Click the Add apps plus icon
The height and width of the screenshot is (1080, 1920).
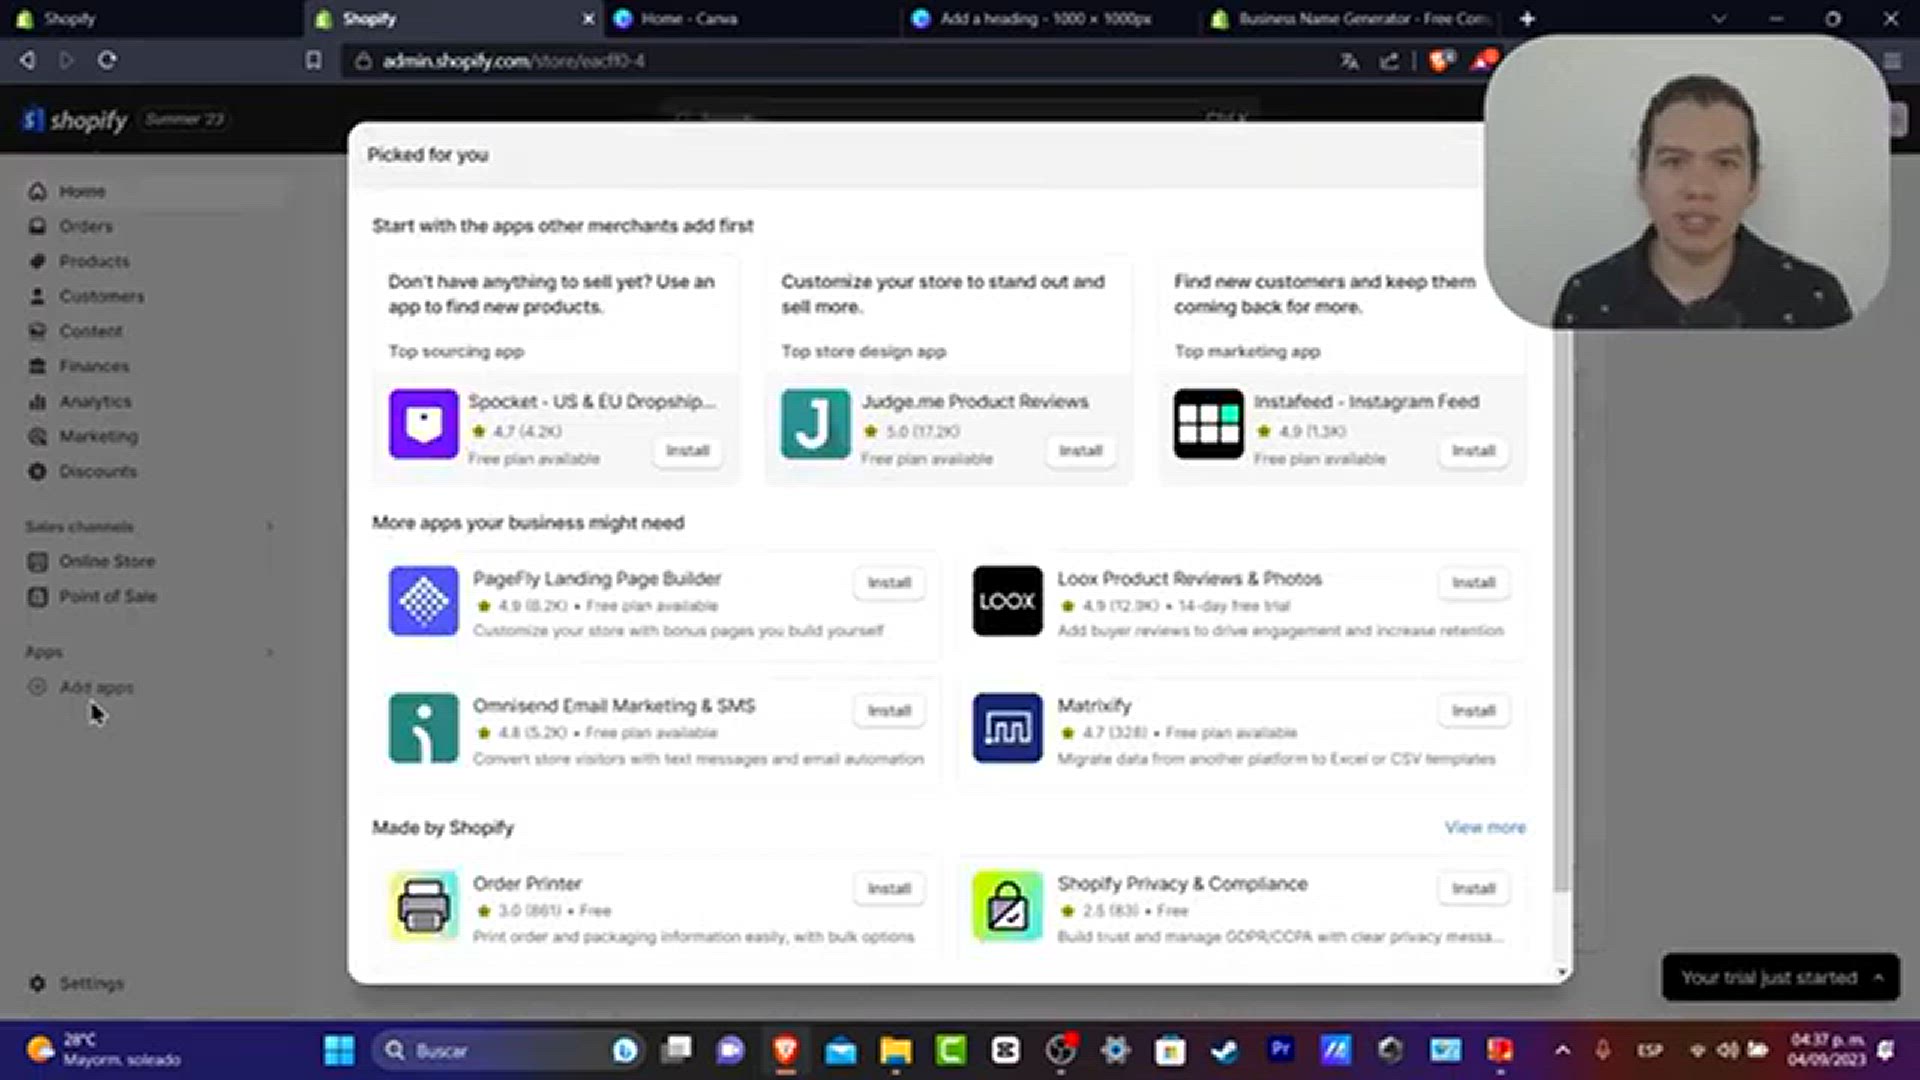click(x=37, y=687)
